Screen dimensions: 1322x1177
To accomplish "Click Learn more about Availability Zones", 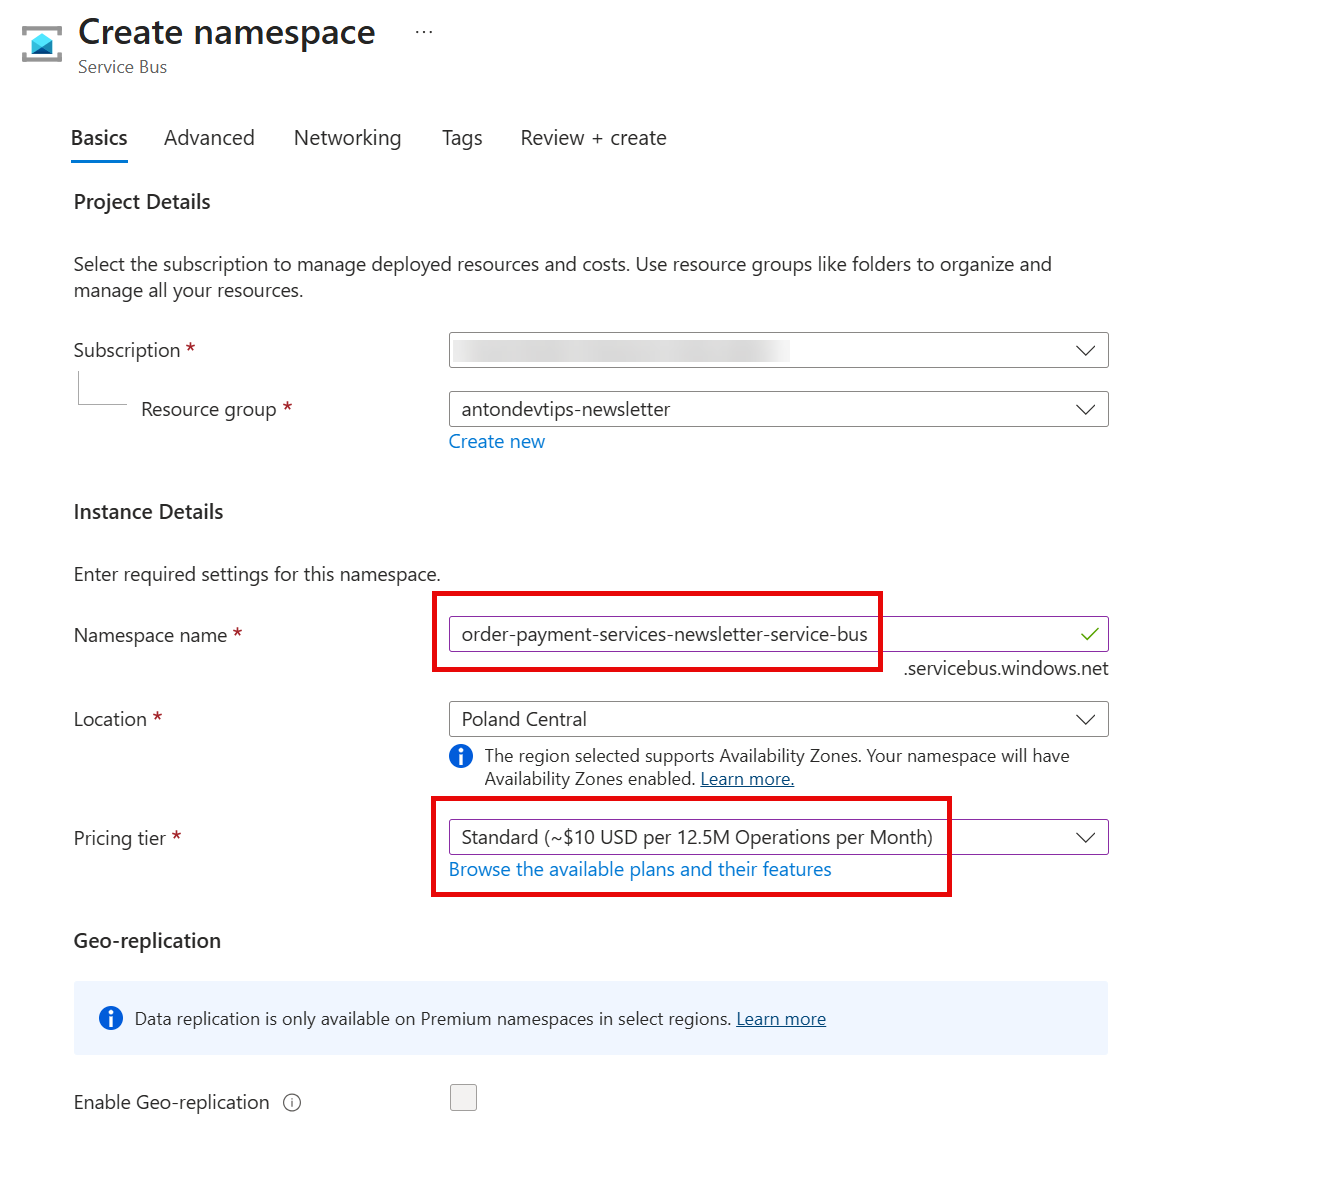I will [746, 778].
